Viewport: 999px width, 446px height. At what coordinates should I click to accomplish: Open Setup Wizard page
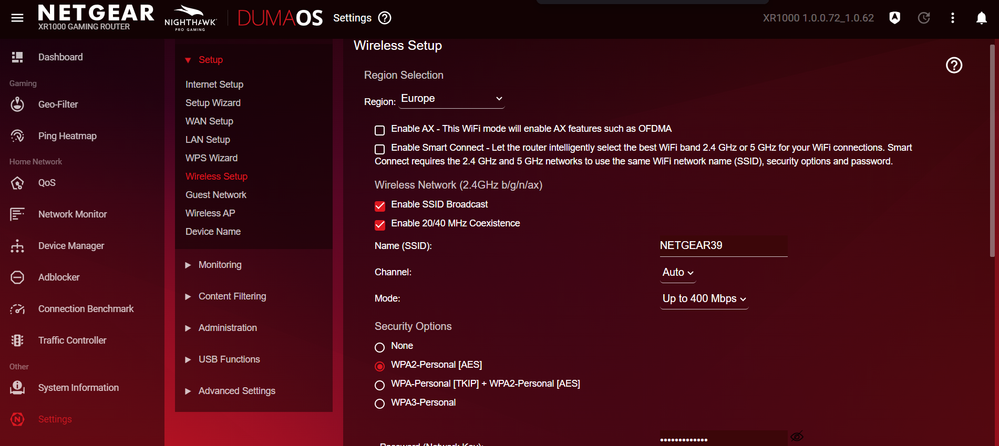click(x=213, y=103)
